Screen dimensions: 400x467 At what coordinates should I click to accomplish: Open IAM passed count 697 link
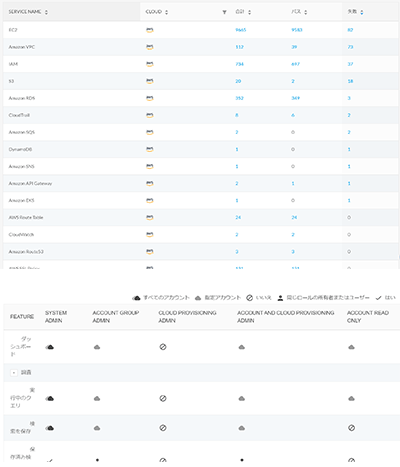[x=295, y=64]
